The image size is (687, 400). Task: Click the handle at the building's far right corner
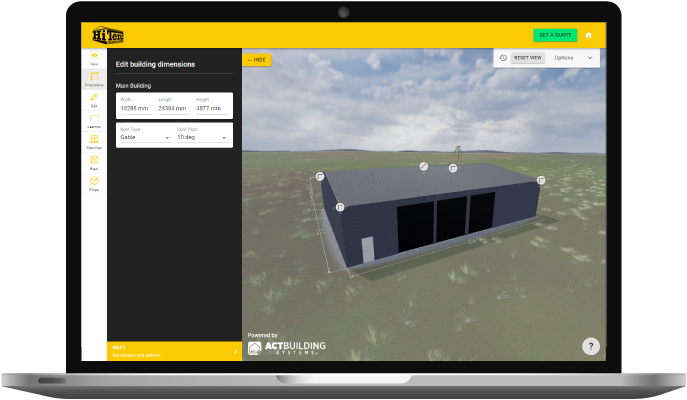pyautogui.click(x=541, y=180)
